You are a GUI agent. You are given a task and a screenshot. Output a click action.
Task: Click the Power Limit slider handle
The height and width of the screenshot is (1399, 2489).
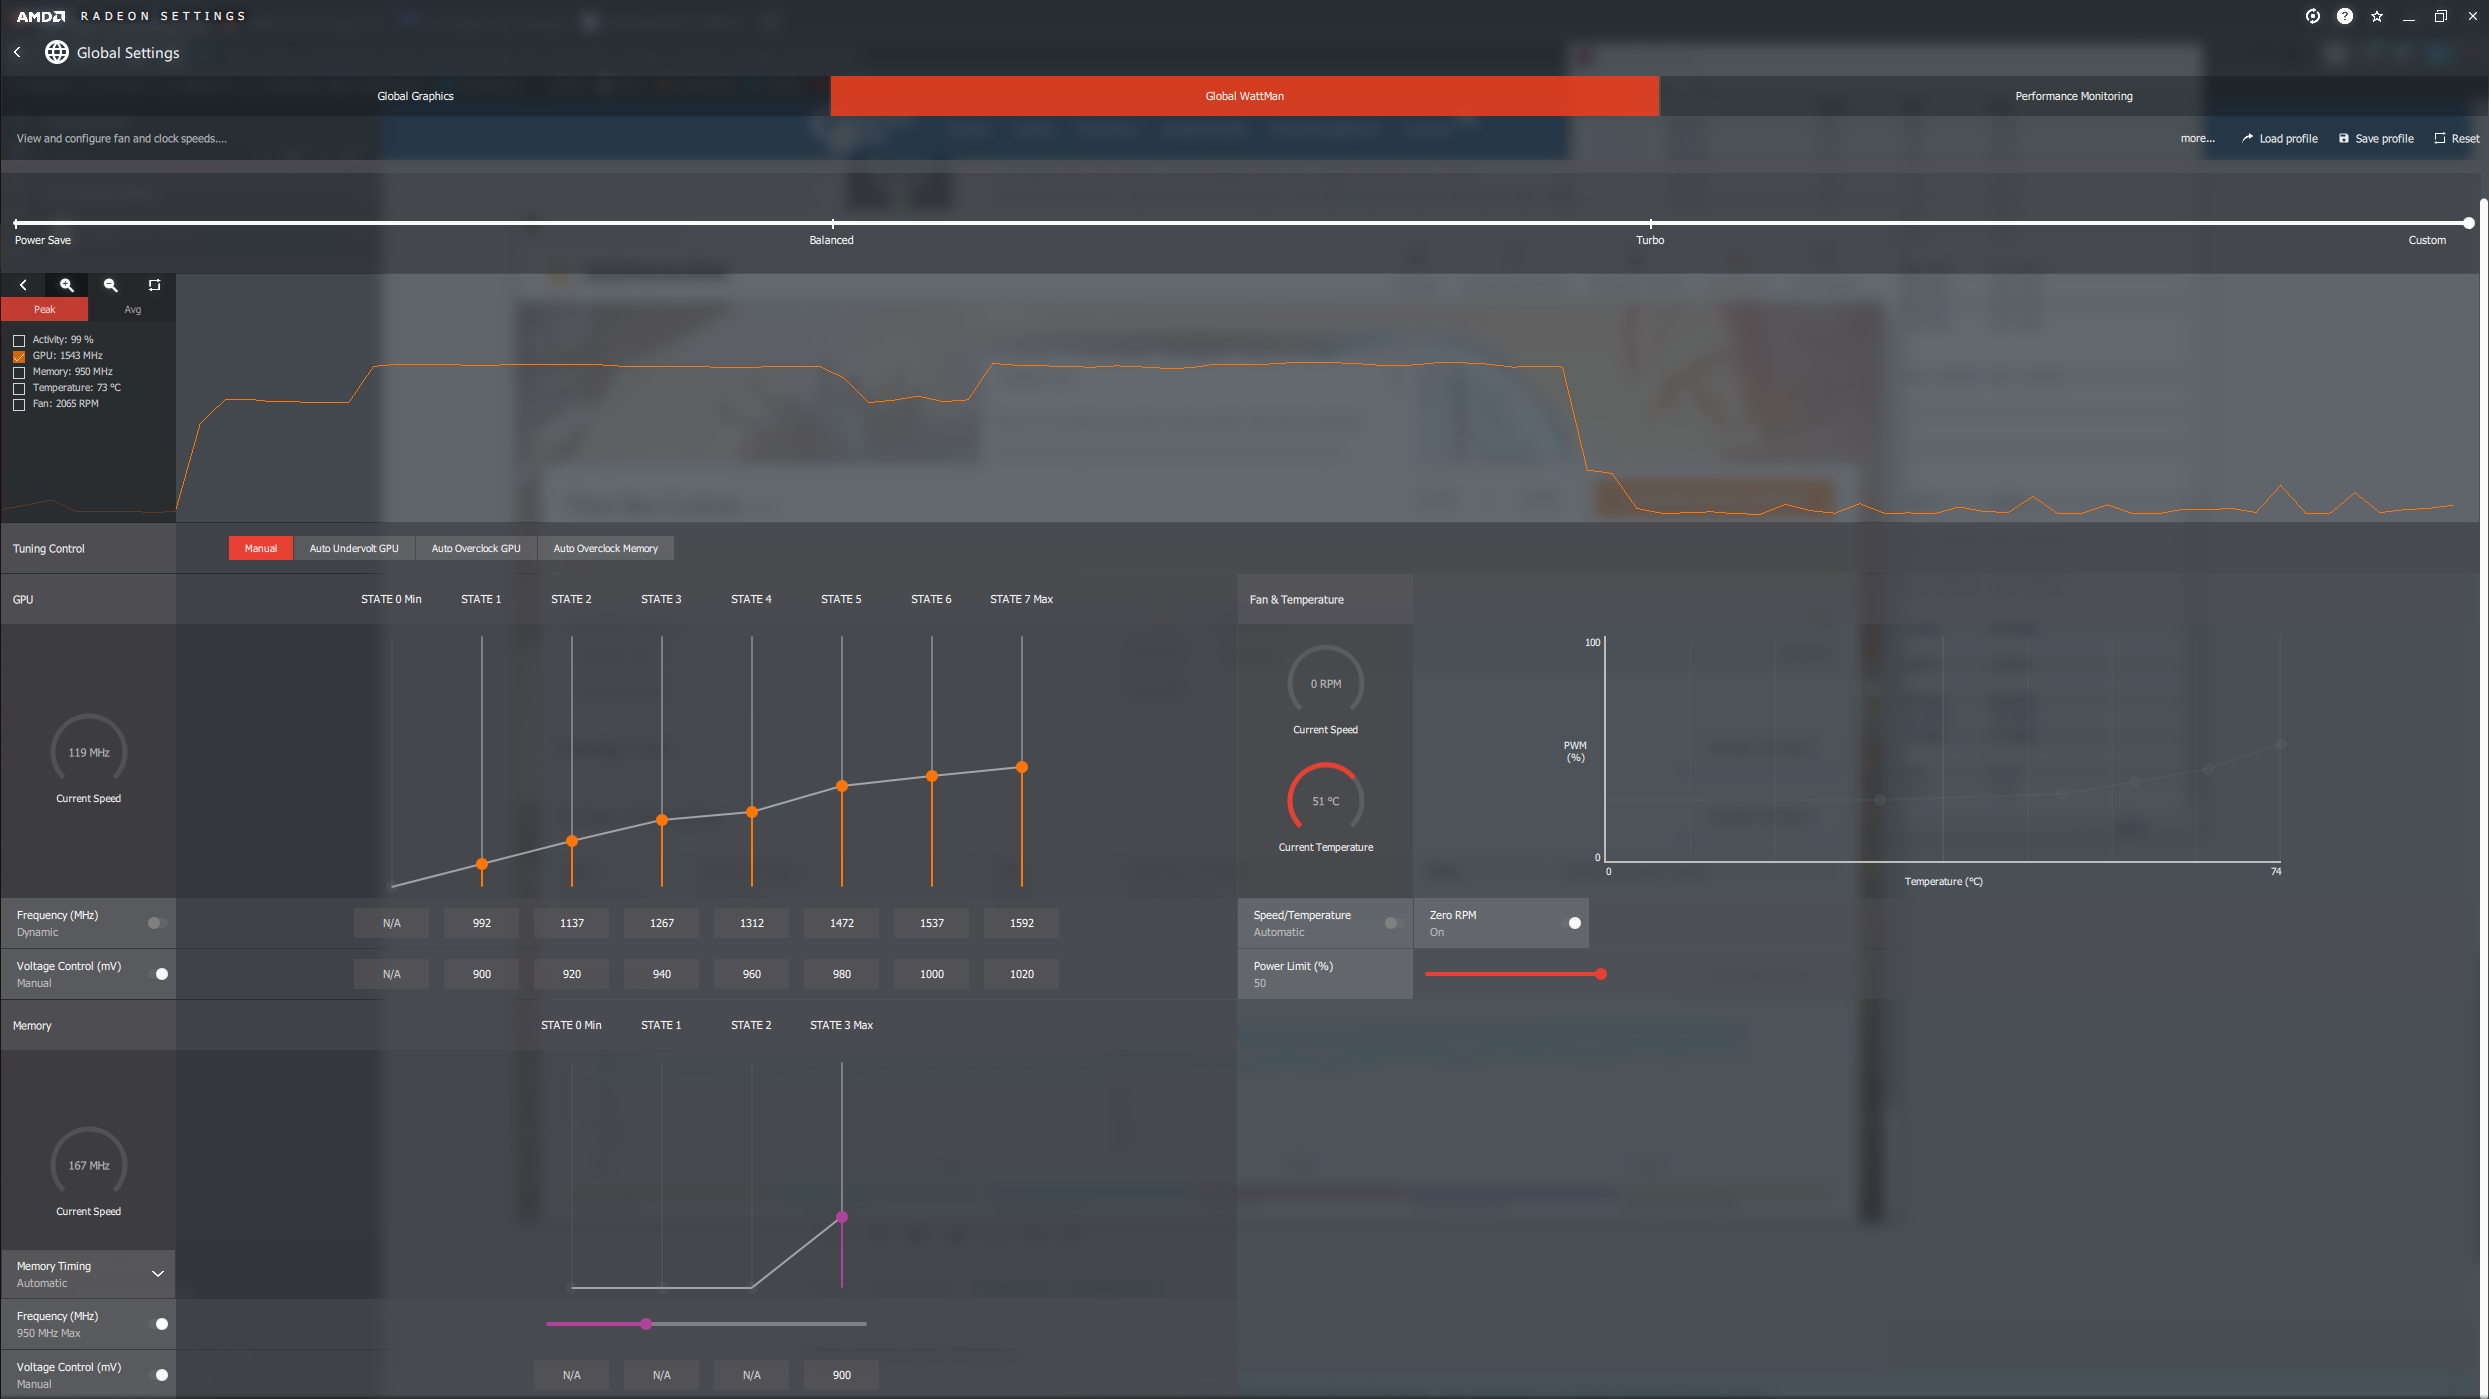(x=1601, y=974)
